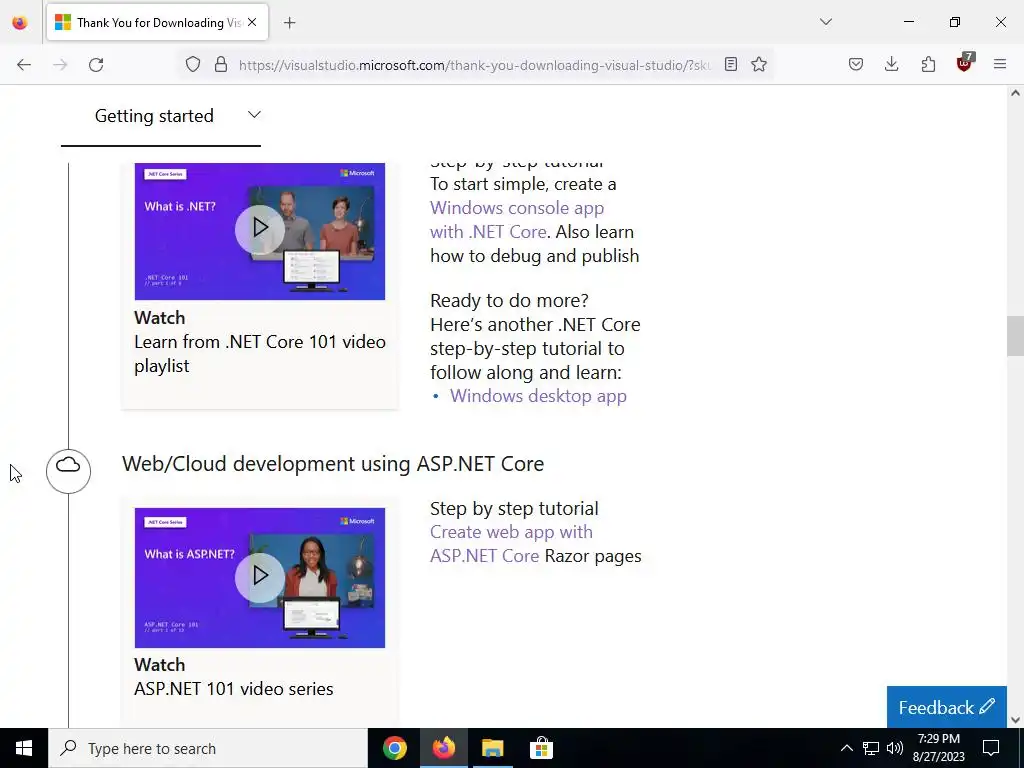Open the clock showing 7:29 PM

(x=938, y=748)
